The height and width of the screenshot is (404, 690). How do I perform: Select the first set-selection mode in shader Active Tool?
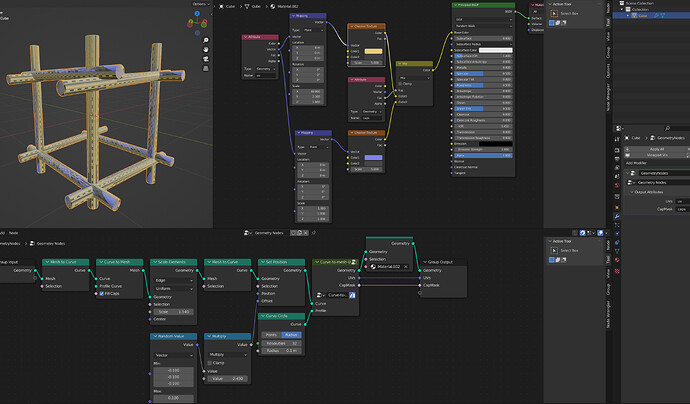coord(552,23)
